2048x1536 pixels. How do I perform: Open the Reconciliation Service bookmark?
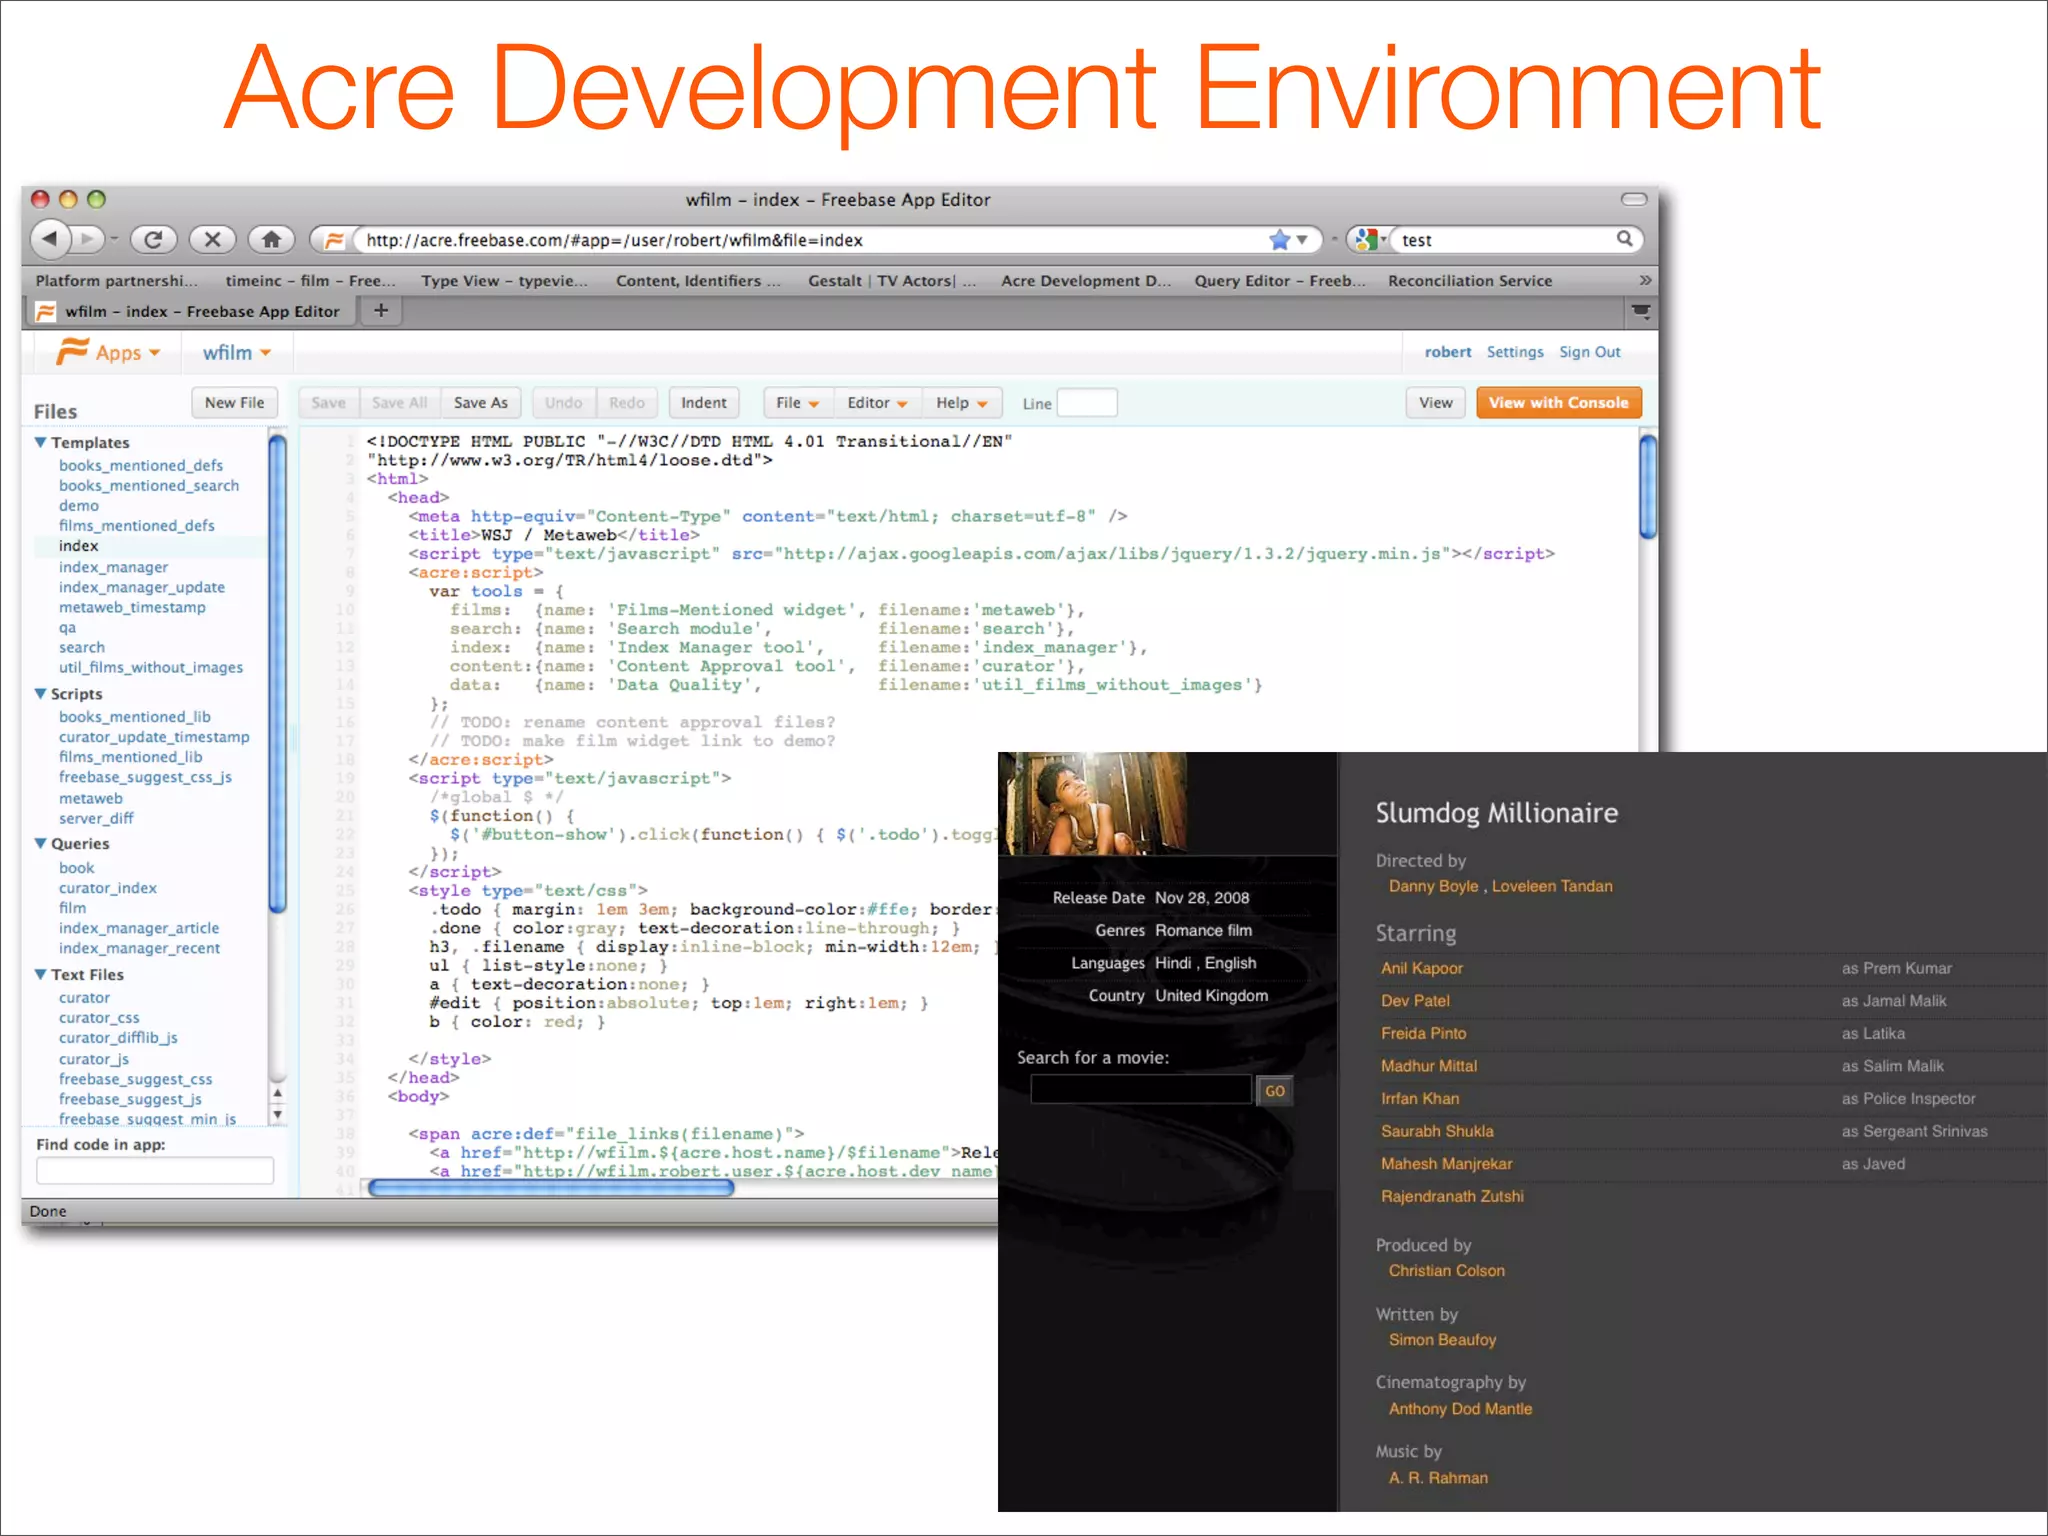point(1470,281)
